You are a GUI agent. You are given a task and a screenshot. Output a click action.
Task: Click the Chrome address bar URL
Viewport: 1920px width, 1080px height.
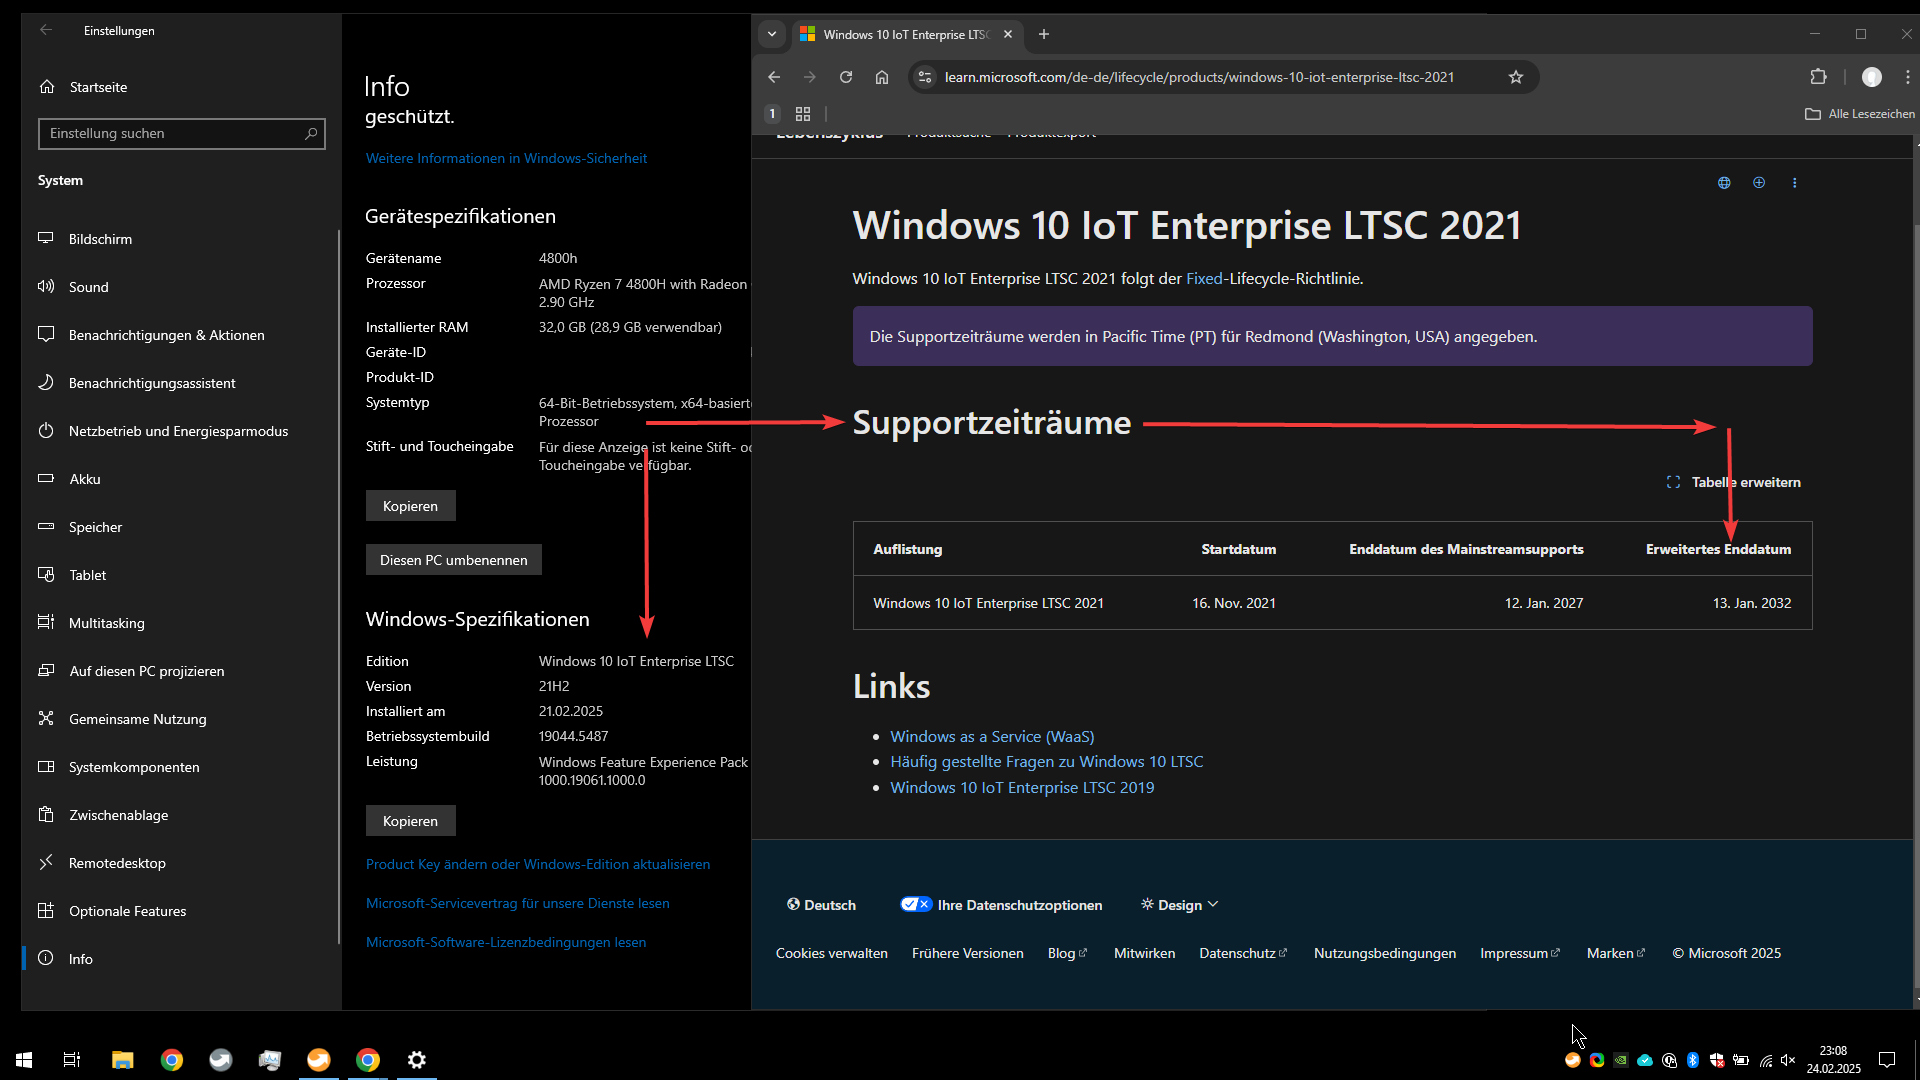point(1199,77)
